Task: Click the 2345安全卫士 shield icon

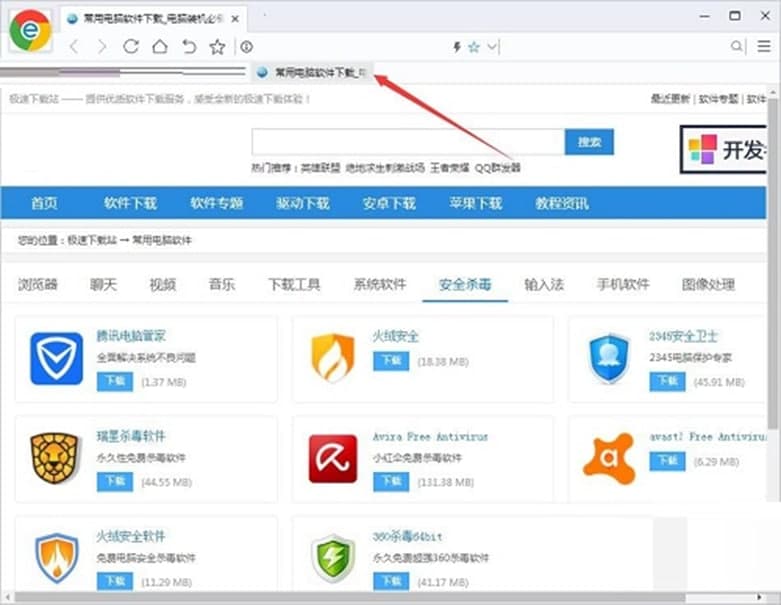Action: tap(609, 359)
